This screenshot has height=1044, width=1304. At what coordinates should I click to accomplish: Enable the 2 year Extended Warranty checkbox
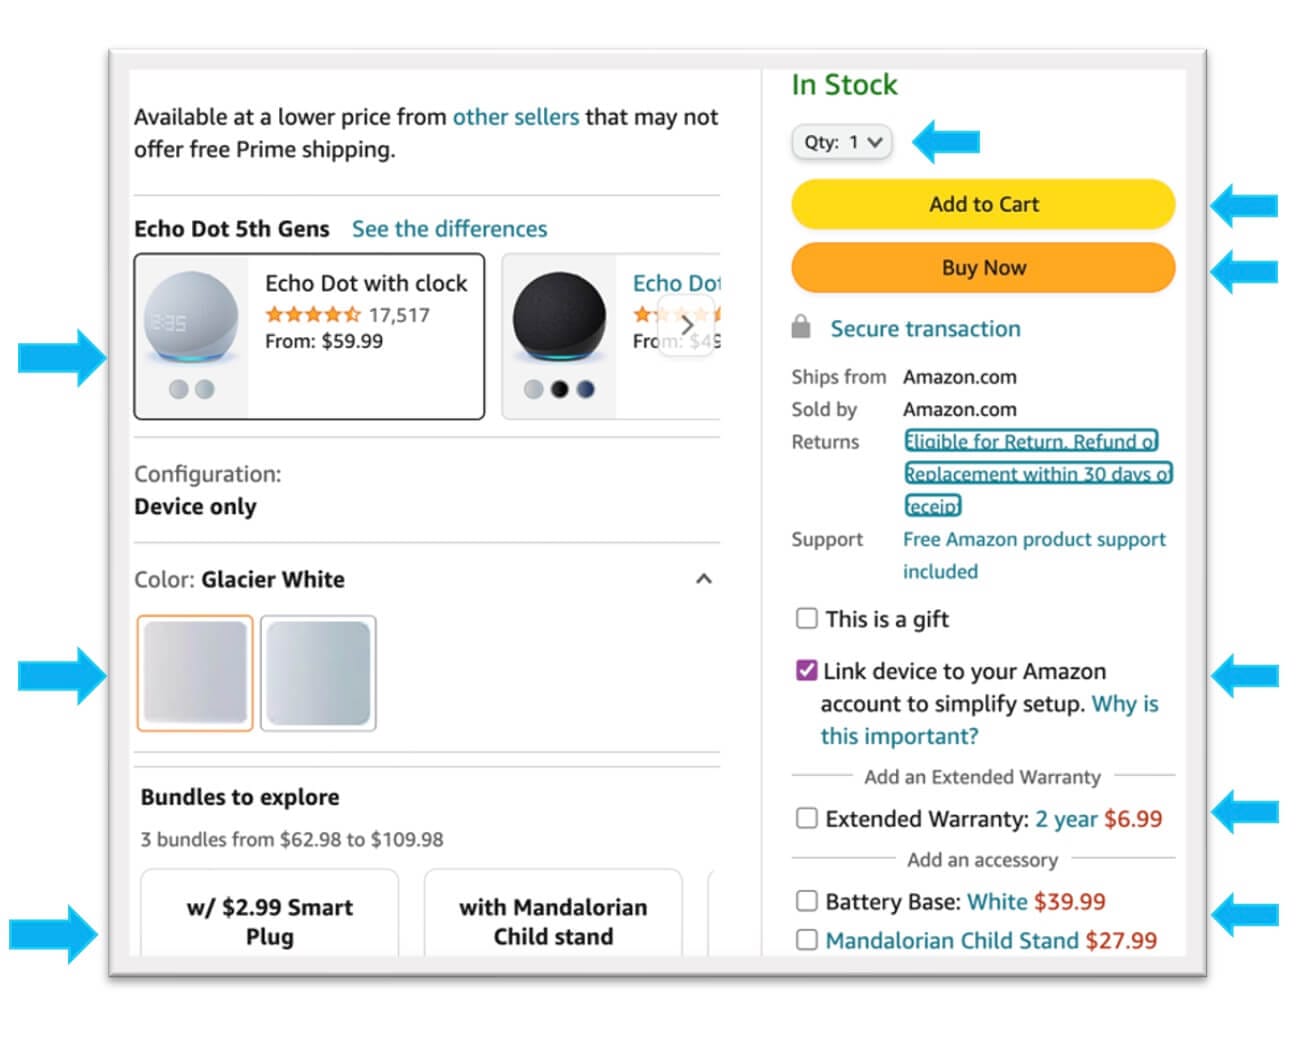(x=806, y=818)
